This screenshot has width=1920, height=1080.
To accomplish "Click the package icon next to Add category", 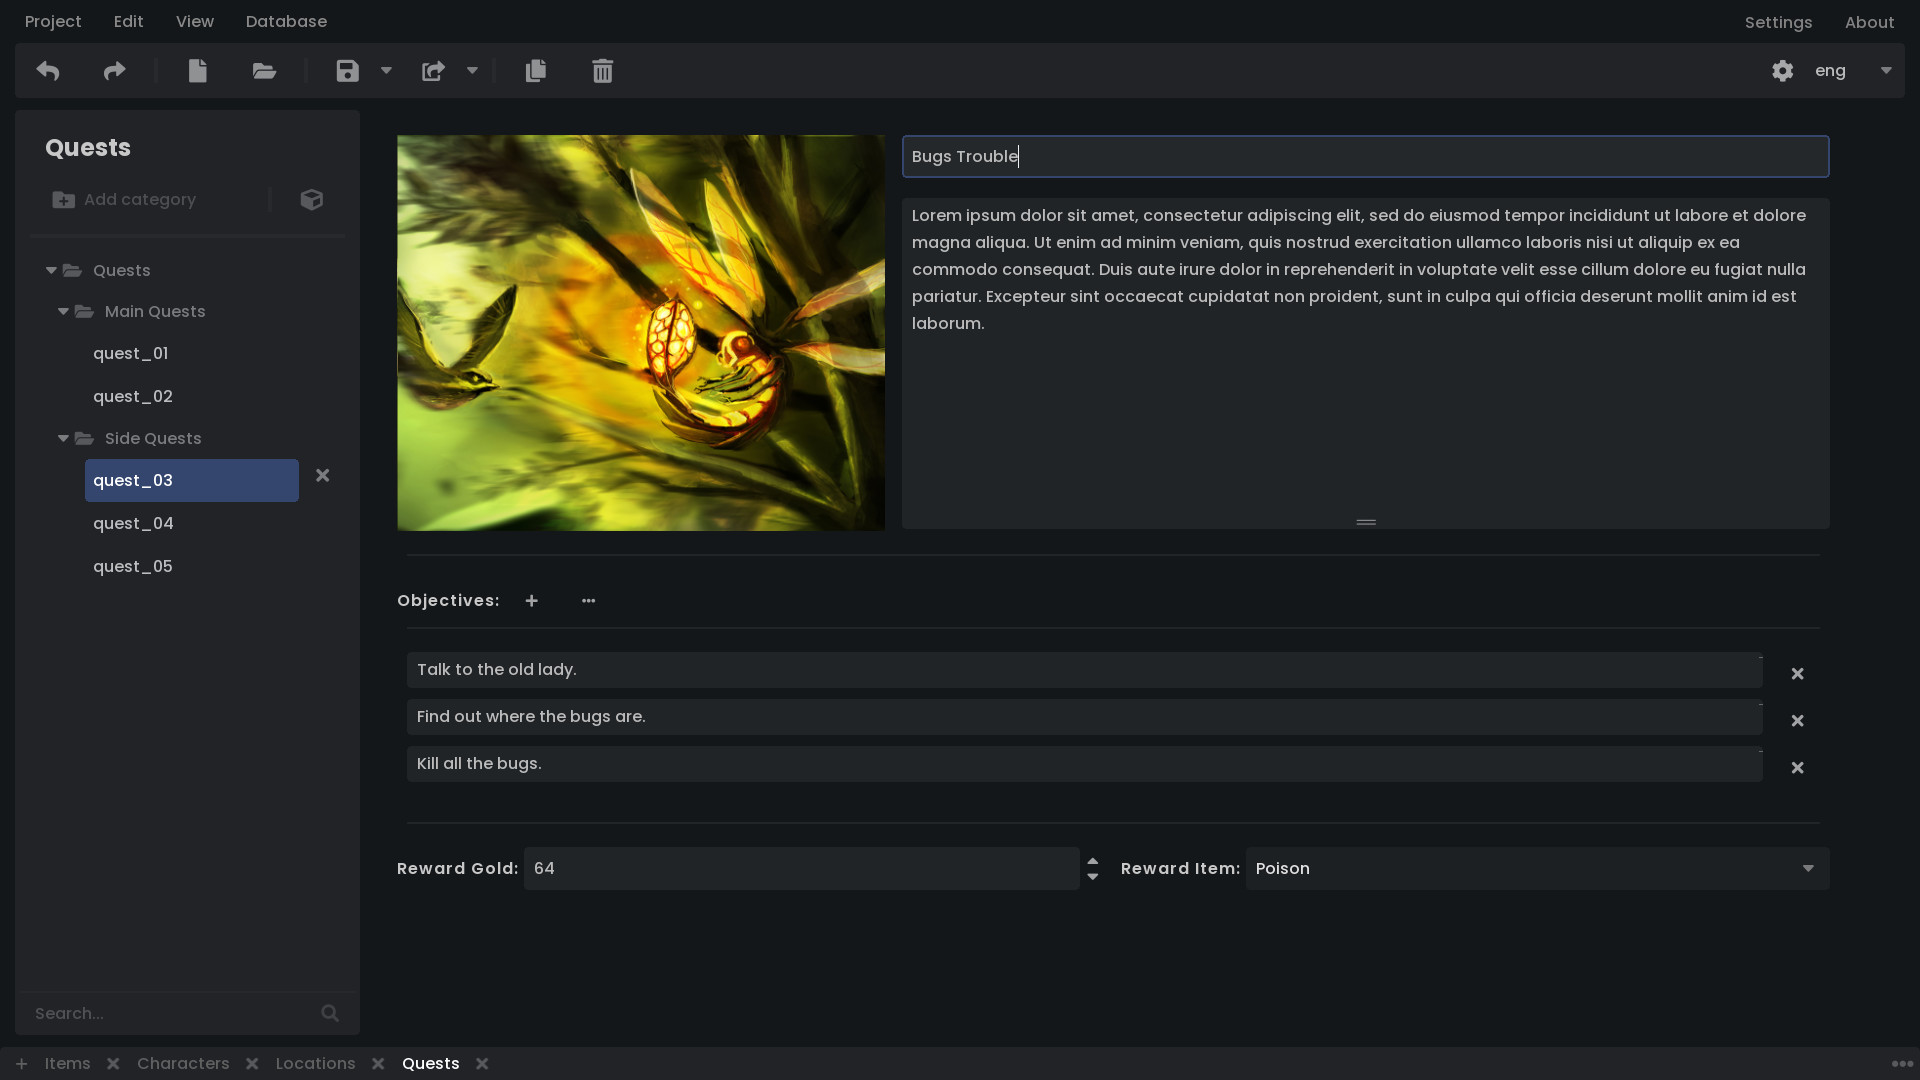I will coord(311,199).
